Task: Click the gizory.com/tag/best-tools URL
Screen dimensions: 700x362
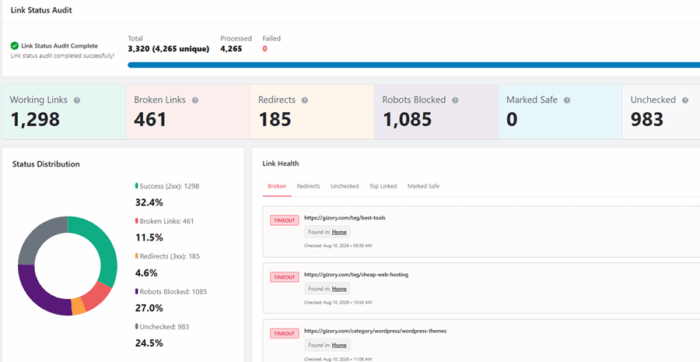Action: tap(345, 218)
